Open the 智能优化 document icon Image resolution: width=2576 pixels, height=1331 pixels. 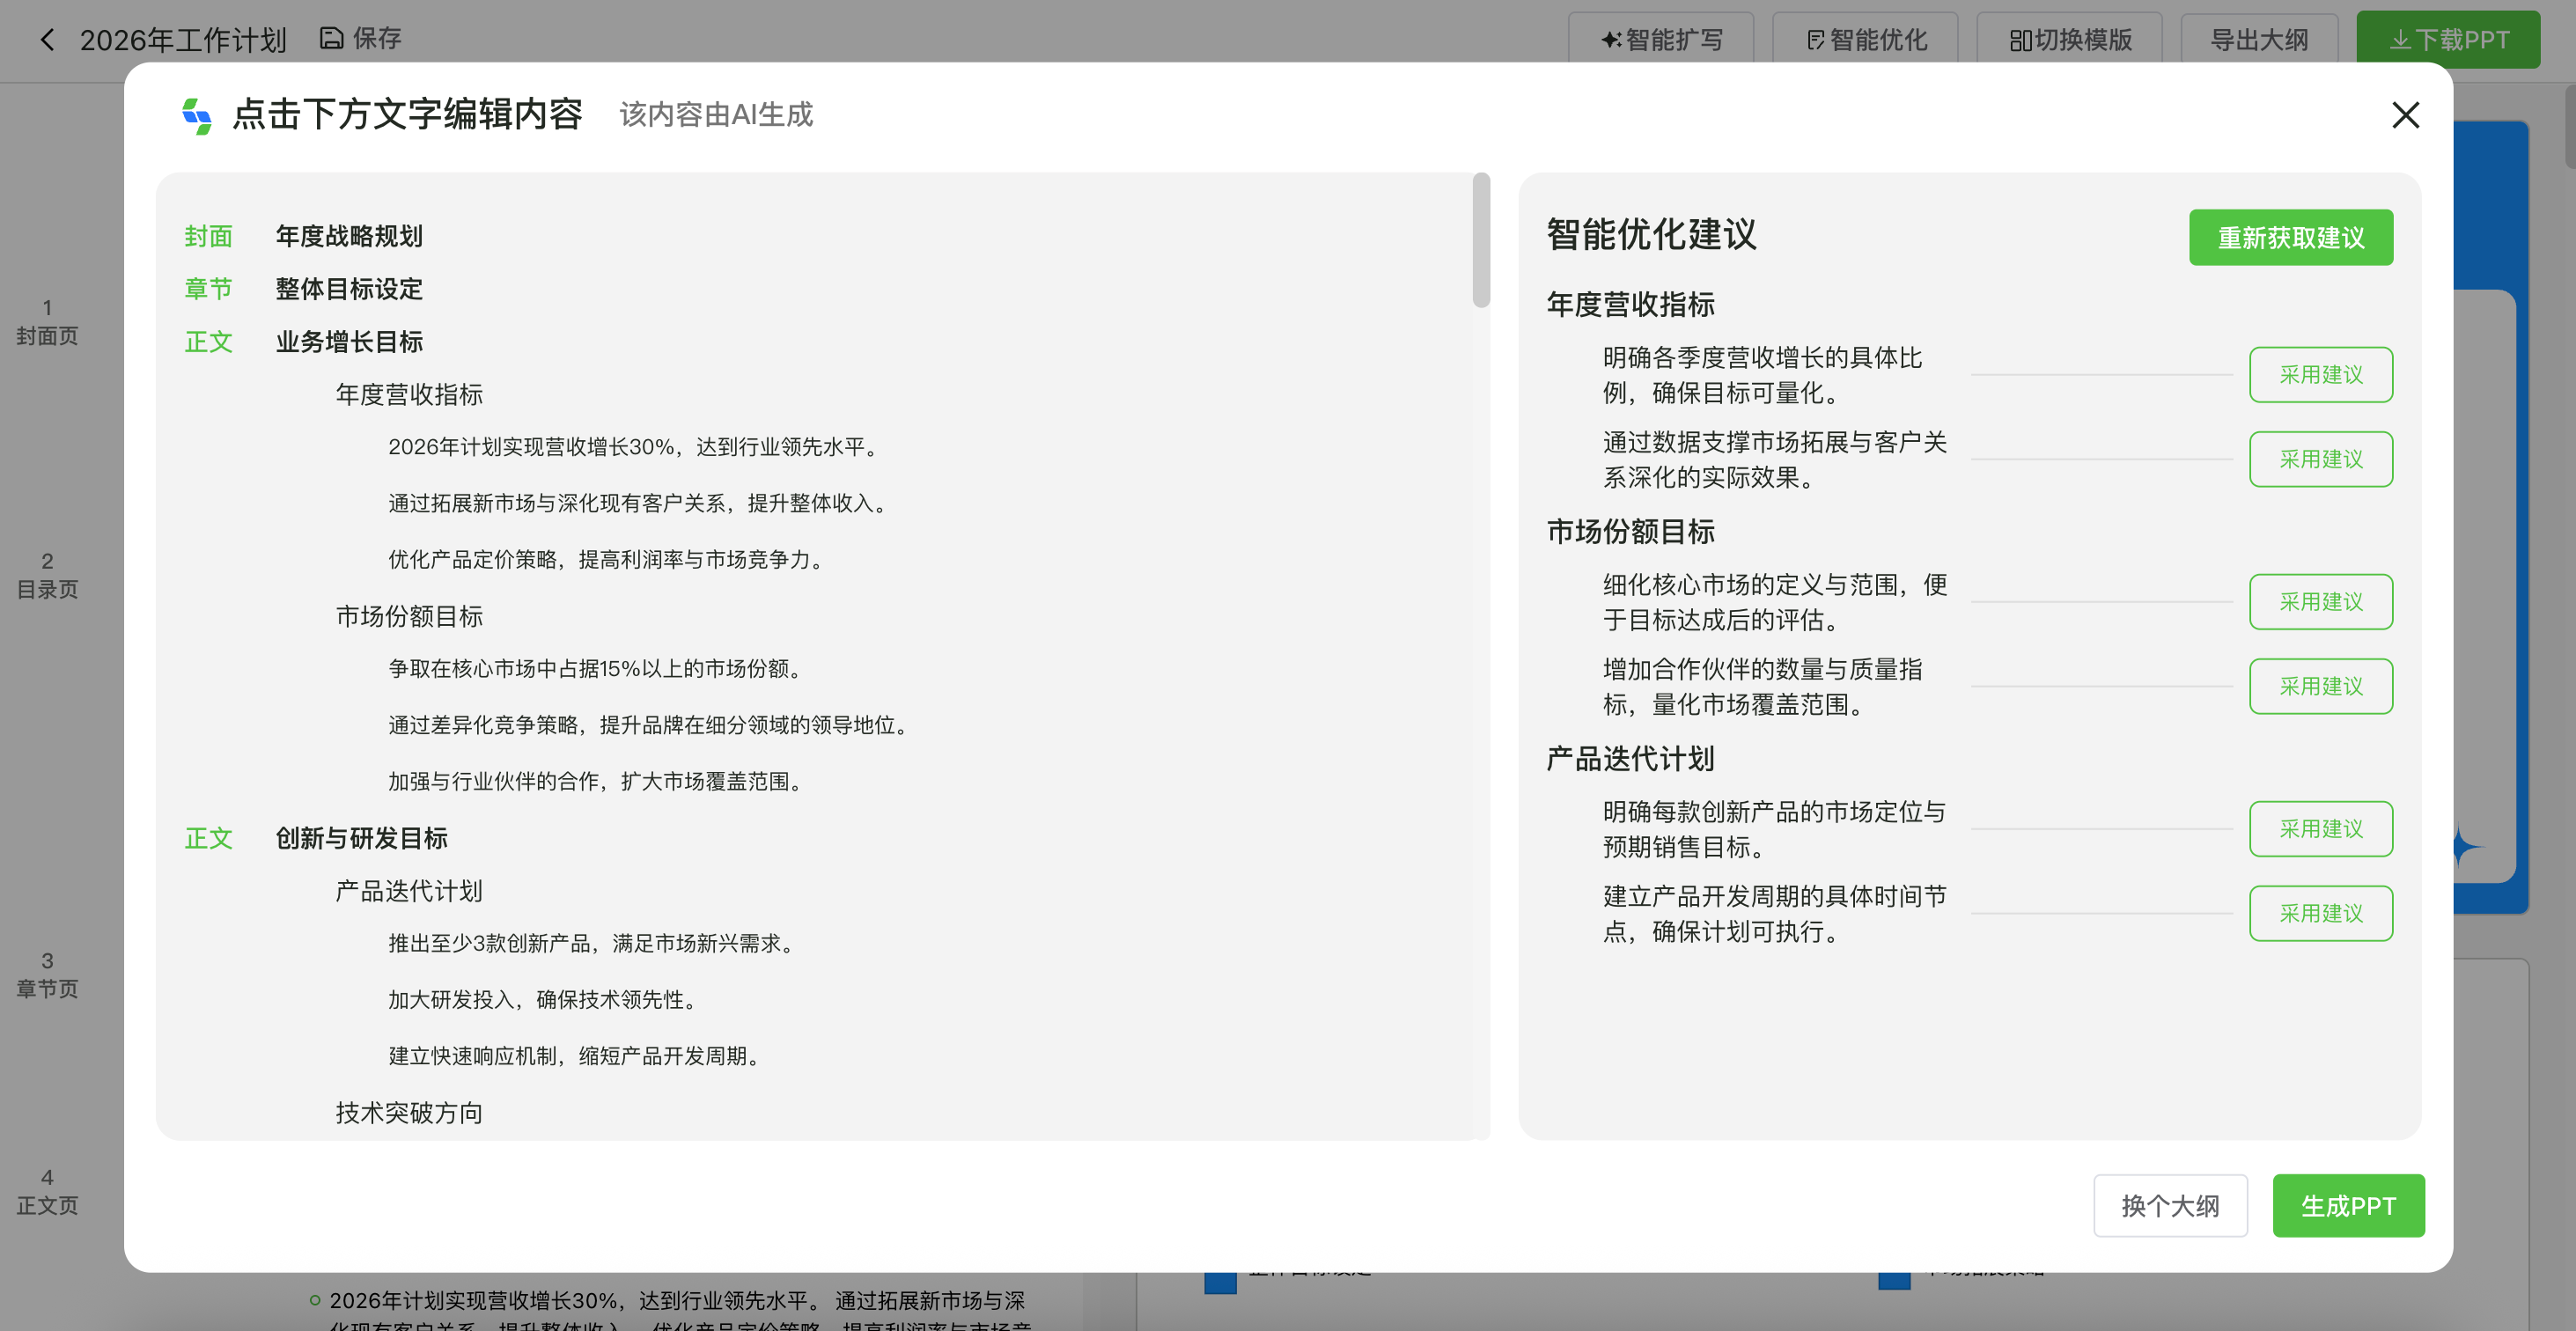point(1815,38)
